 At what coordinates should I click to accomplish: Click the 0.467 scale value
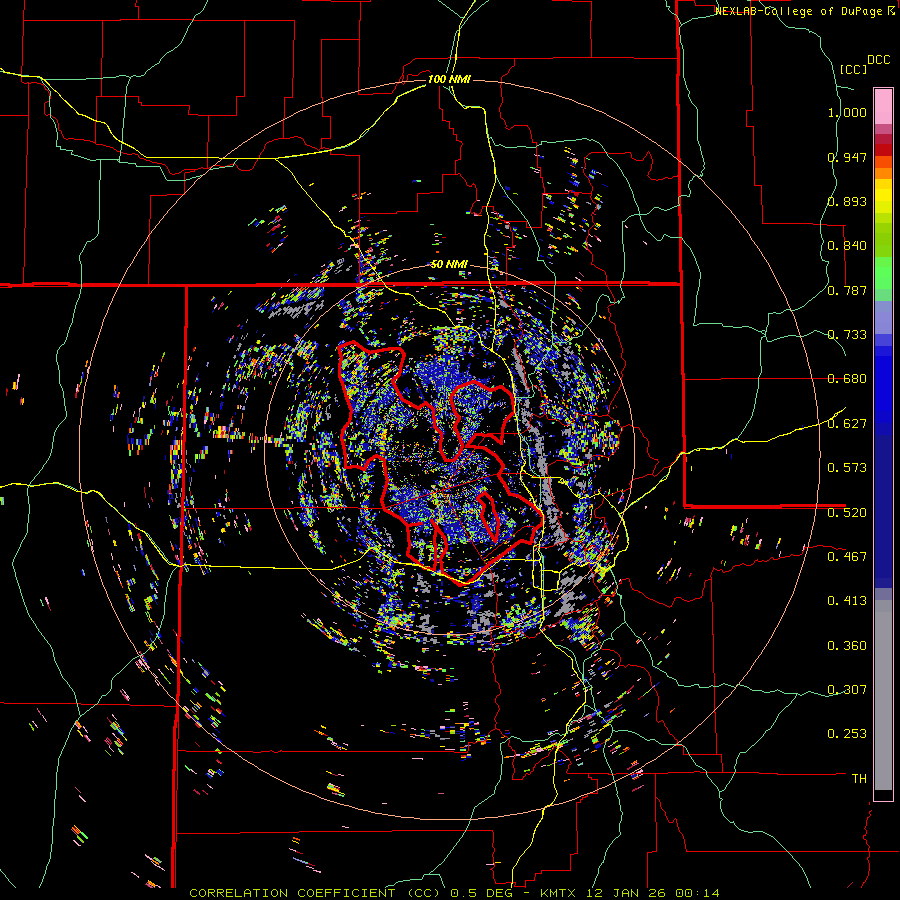pyautogui.click(x=847, y=557)
